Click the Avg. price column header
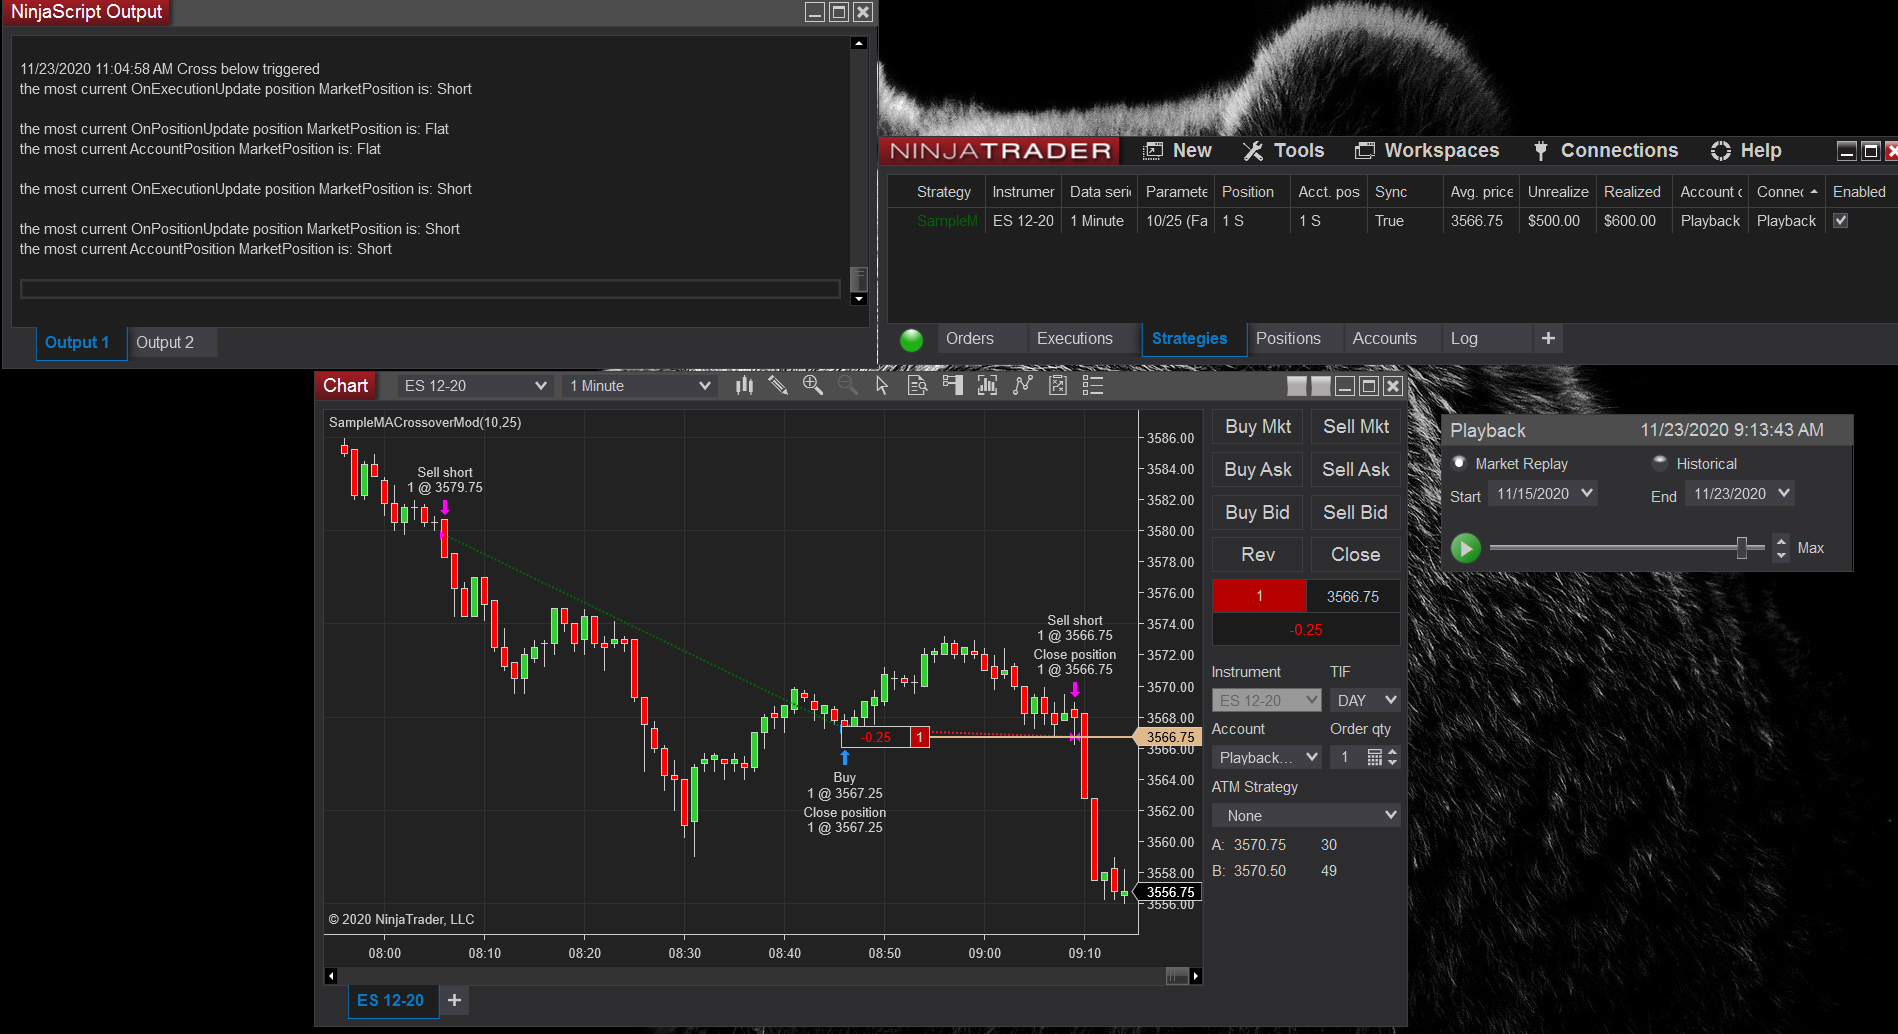1898x1034 pixels. tap(1481, 192)
